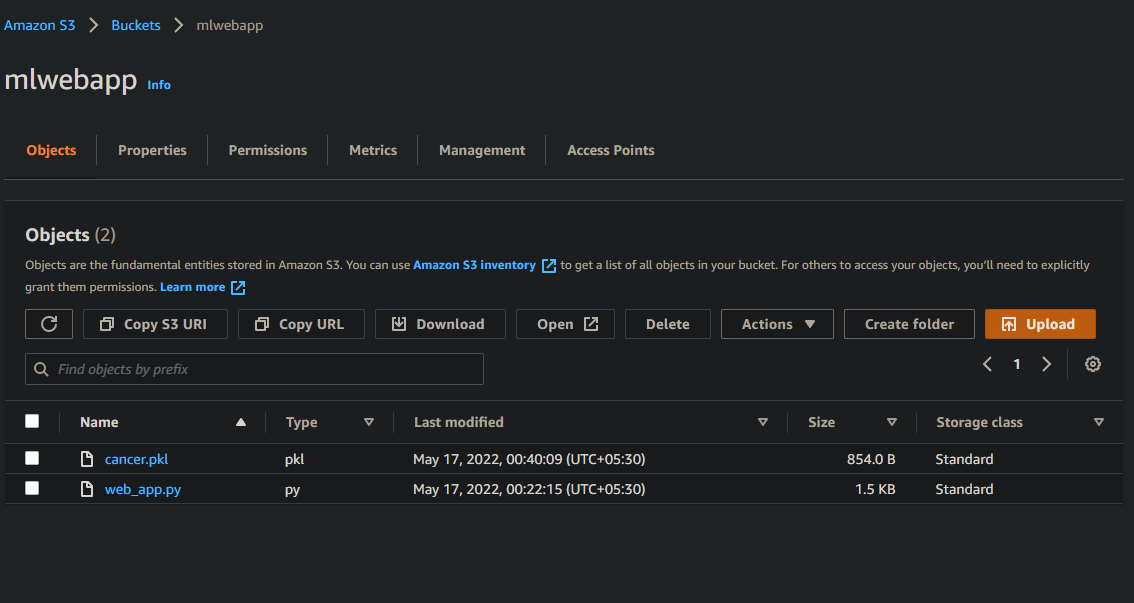Open the Actions dropdown menu
The height and width of the screenshot is (603, 1134).
tap(777, 324)
